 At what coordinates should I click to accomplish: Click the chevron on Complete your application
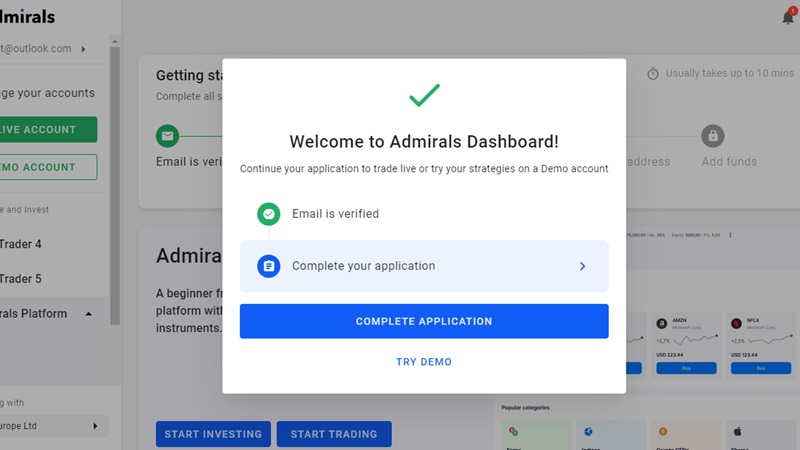click(582, 266)
